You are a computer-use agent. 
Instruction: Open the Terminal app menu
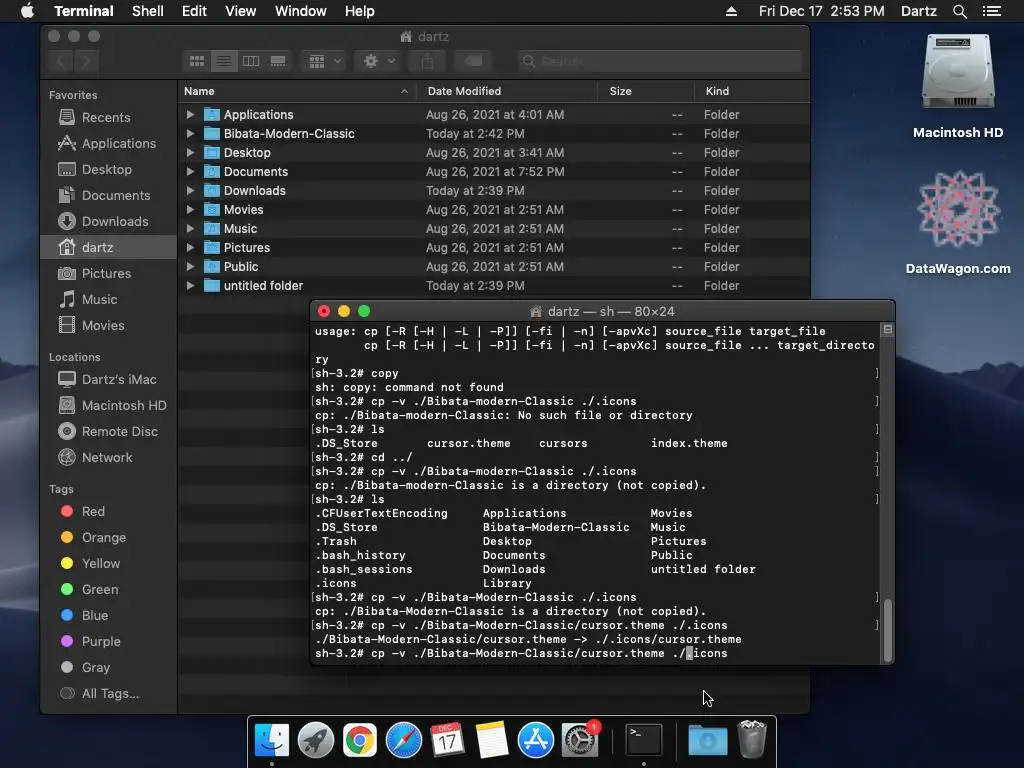coord(84,11)
